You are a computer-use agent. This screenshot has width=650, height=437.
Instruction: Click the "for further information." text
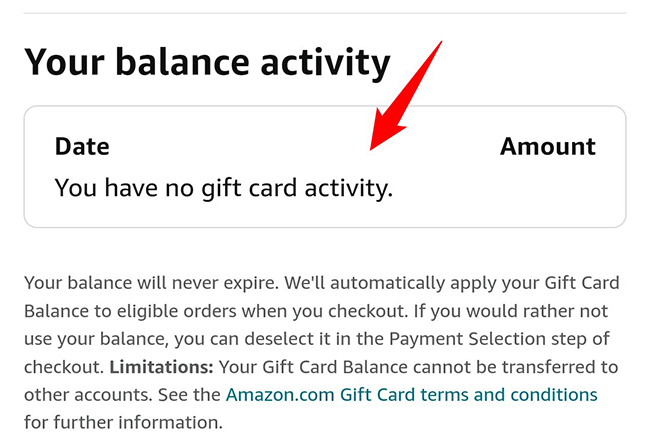[x=123, y=422]
